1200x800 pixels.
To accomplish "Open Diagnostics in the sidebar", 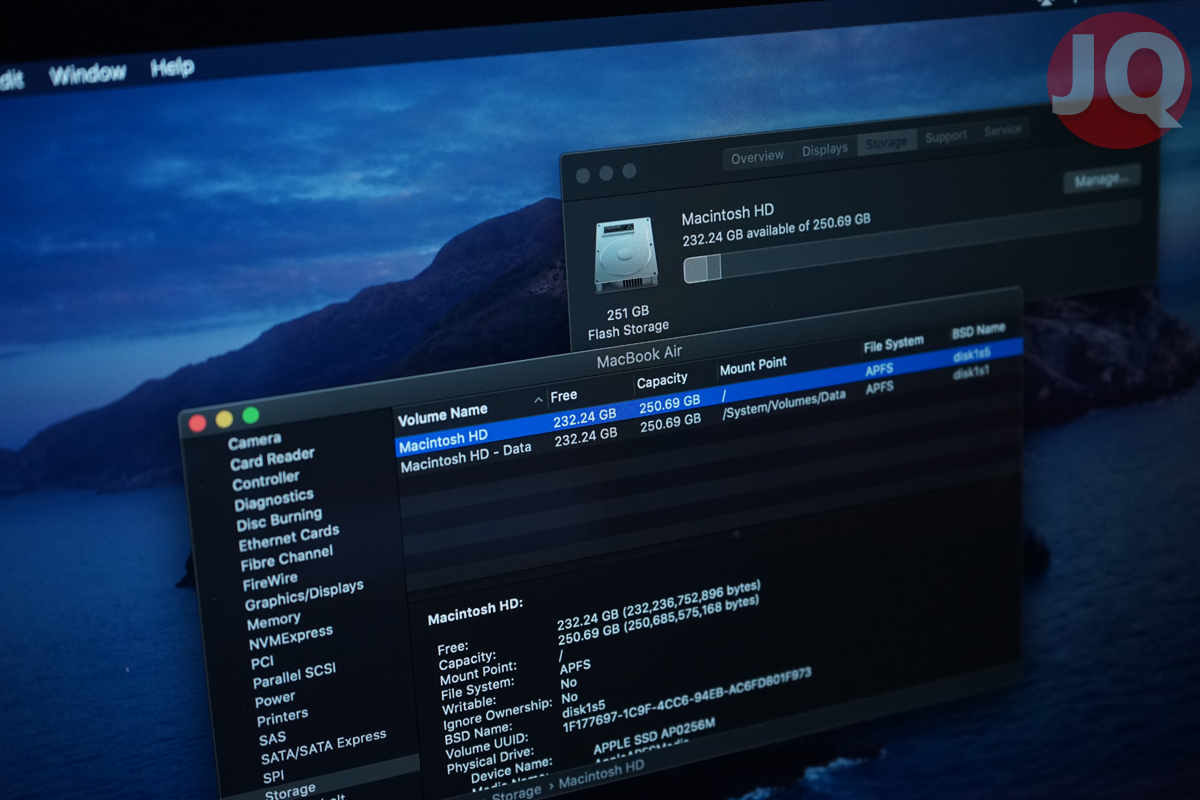I will tap(274, 499).
